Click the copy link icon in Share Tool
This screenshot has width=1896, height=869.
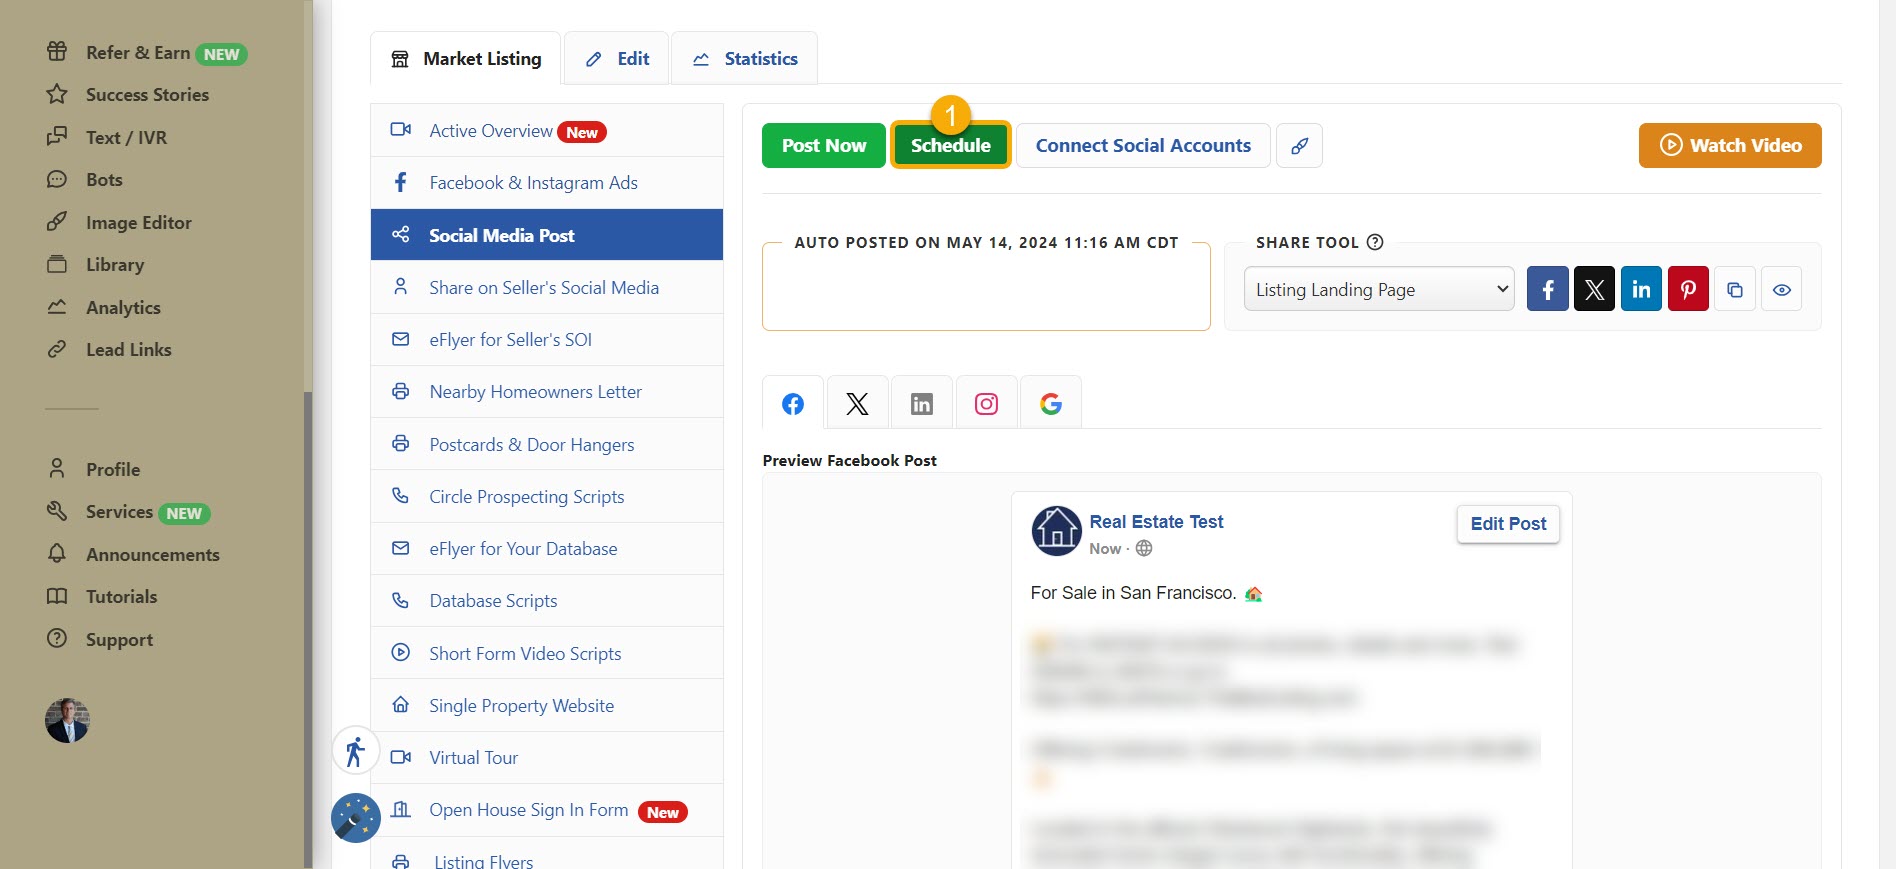click(x=1735, y=290)
